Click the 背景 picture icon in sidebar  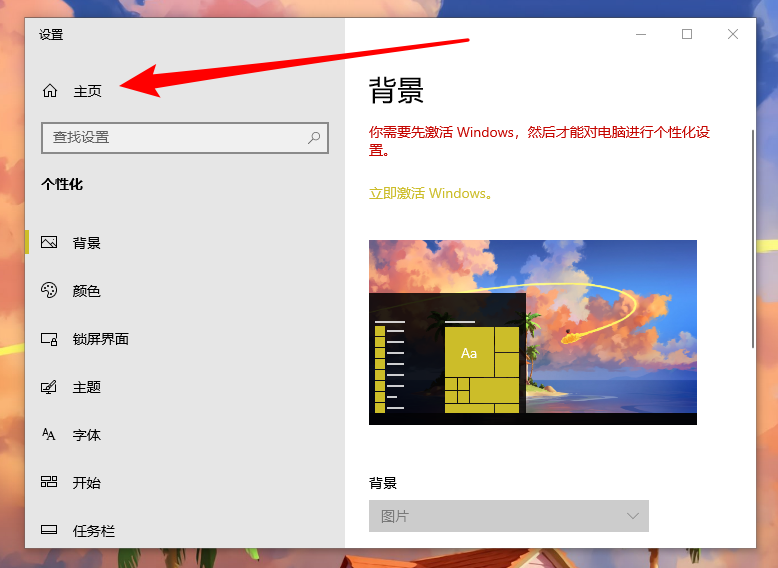click(49, 242)
